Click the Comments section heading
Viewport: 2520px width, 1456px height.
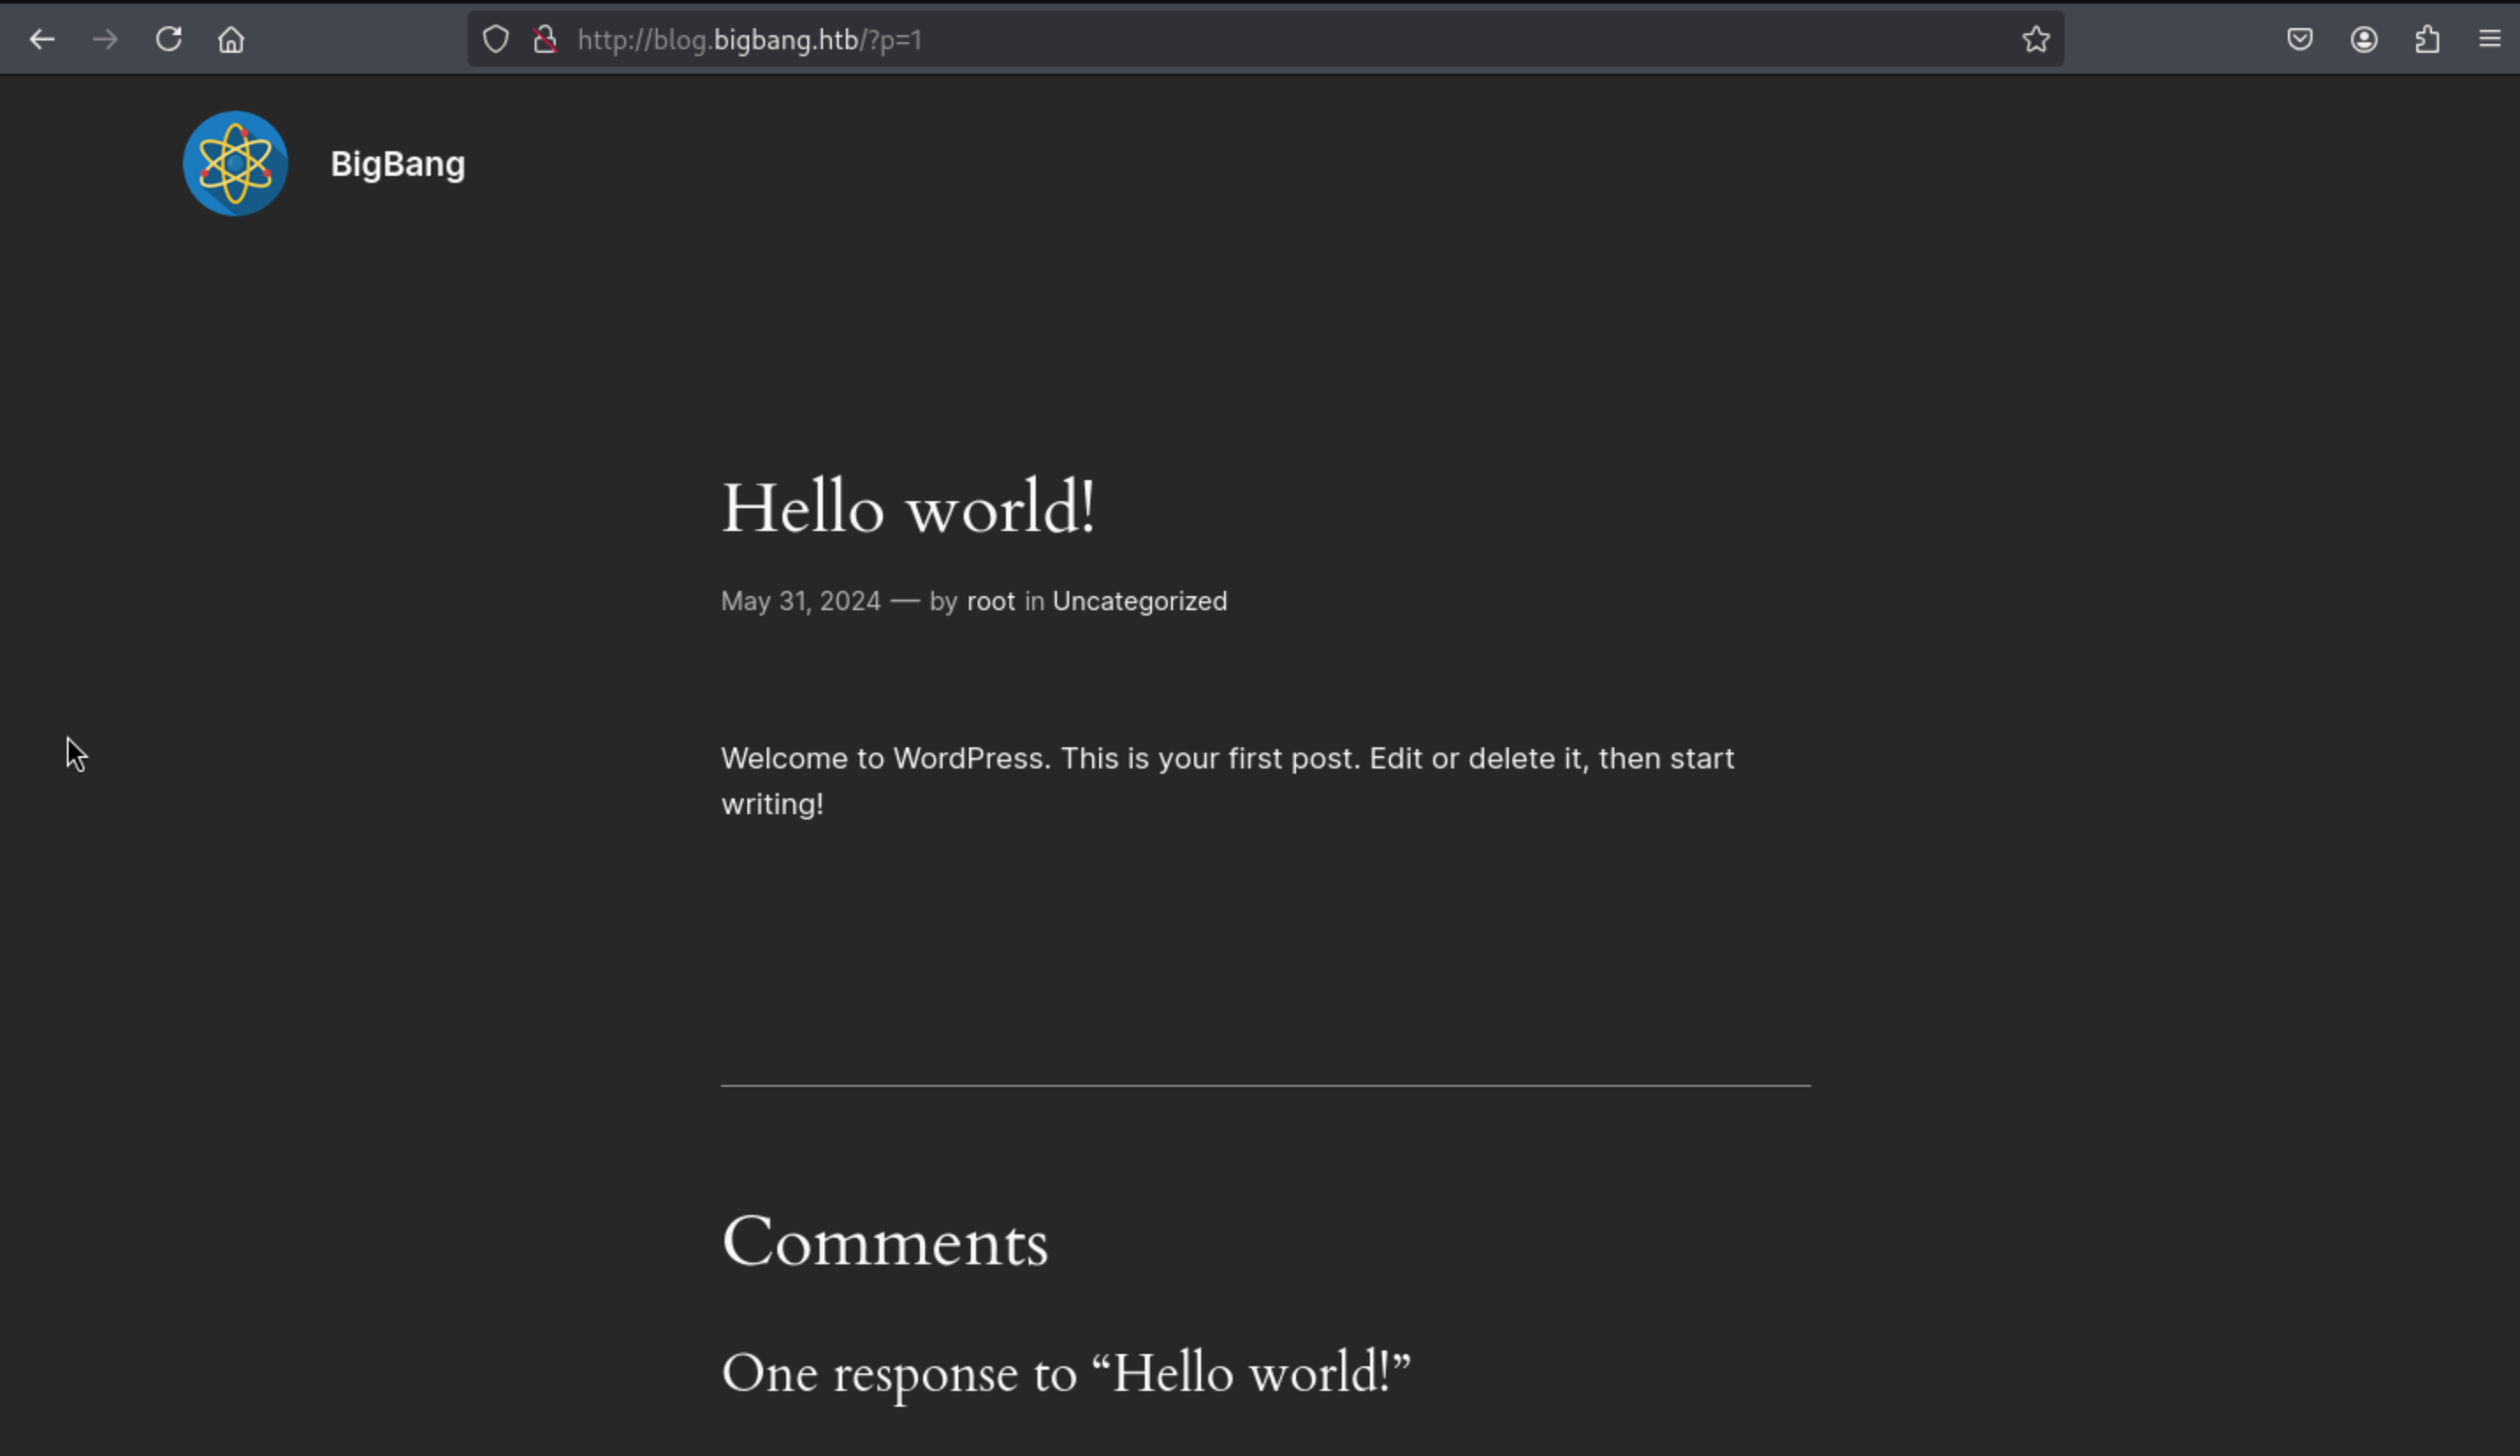click(884, 1242)
